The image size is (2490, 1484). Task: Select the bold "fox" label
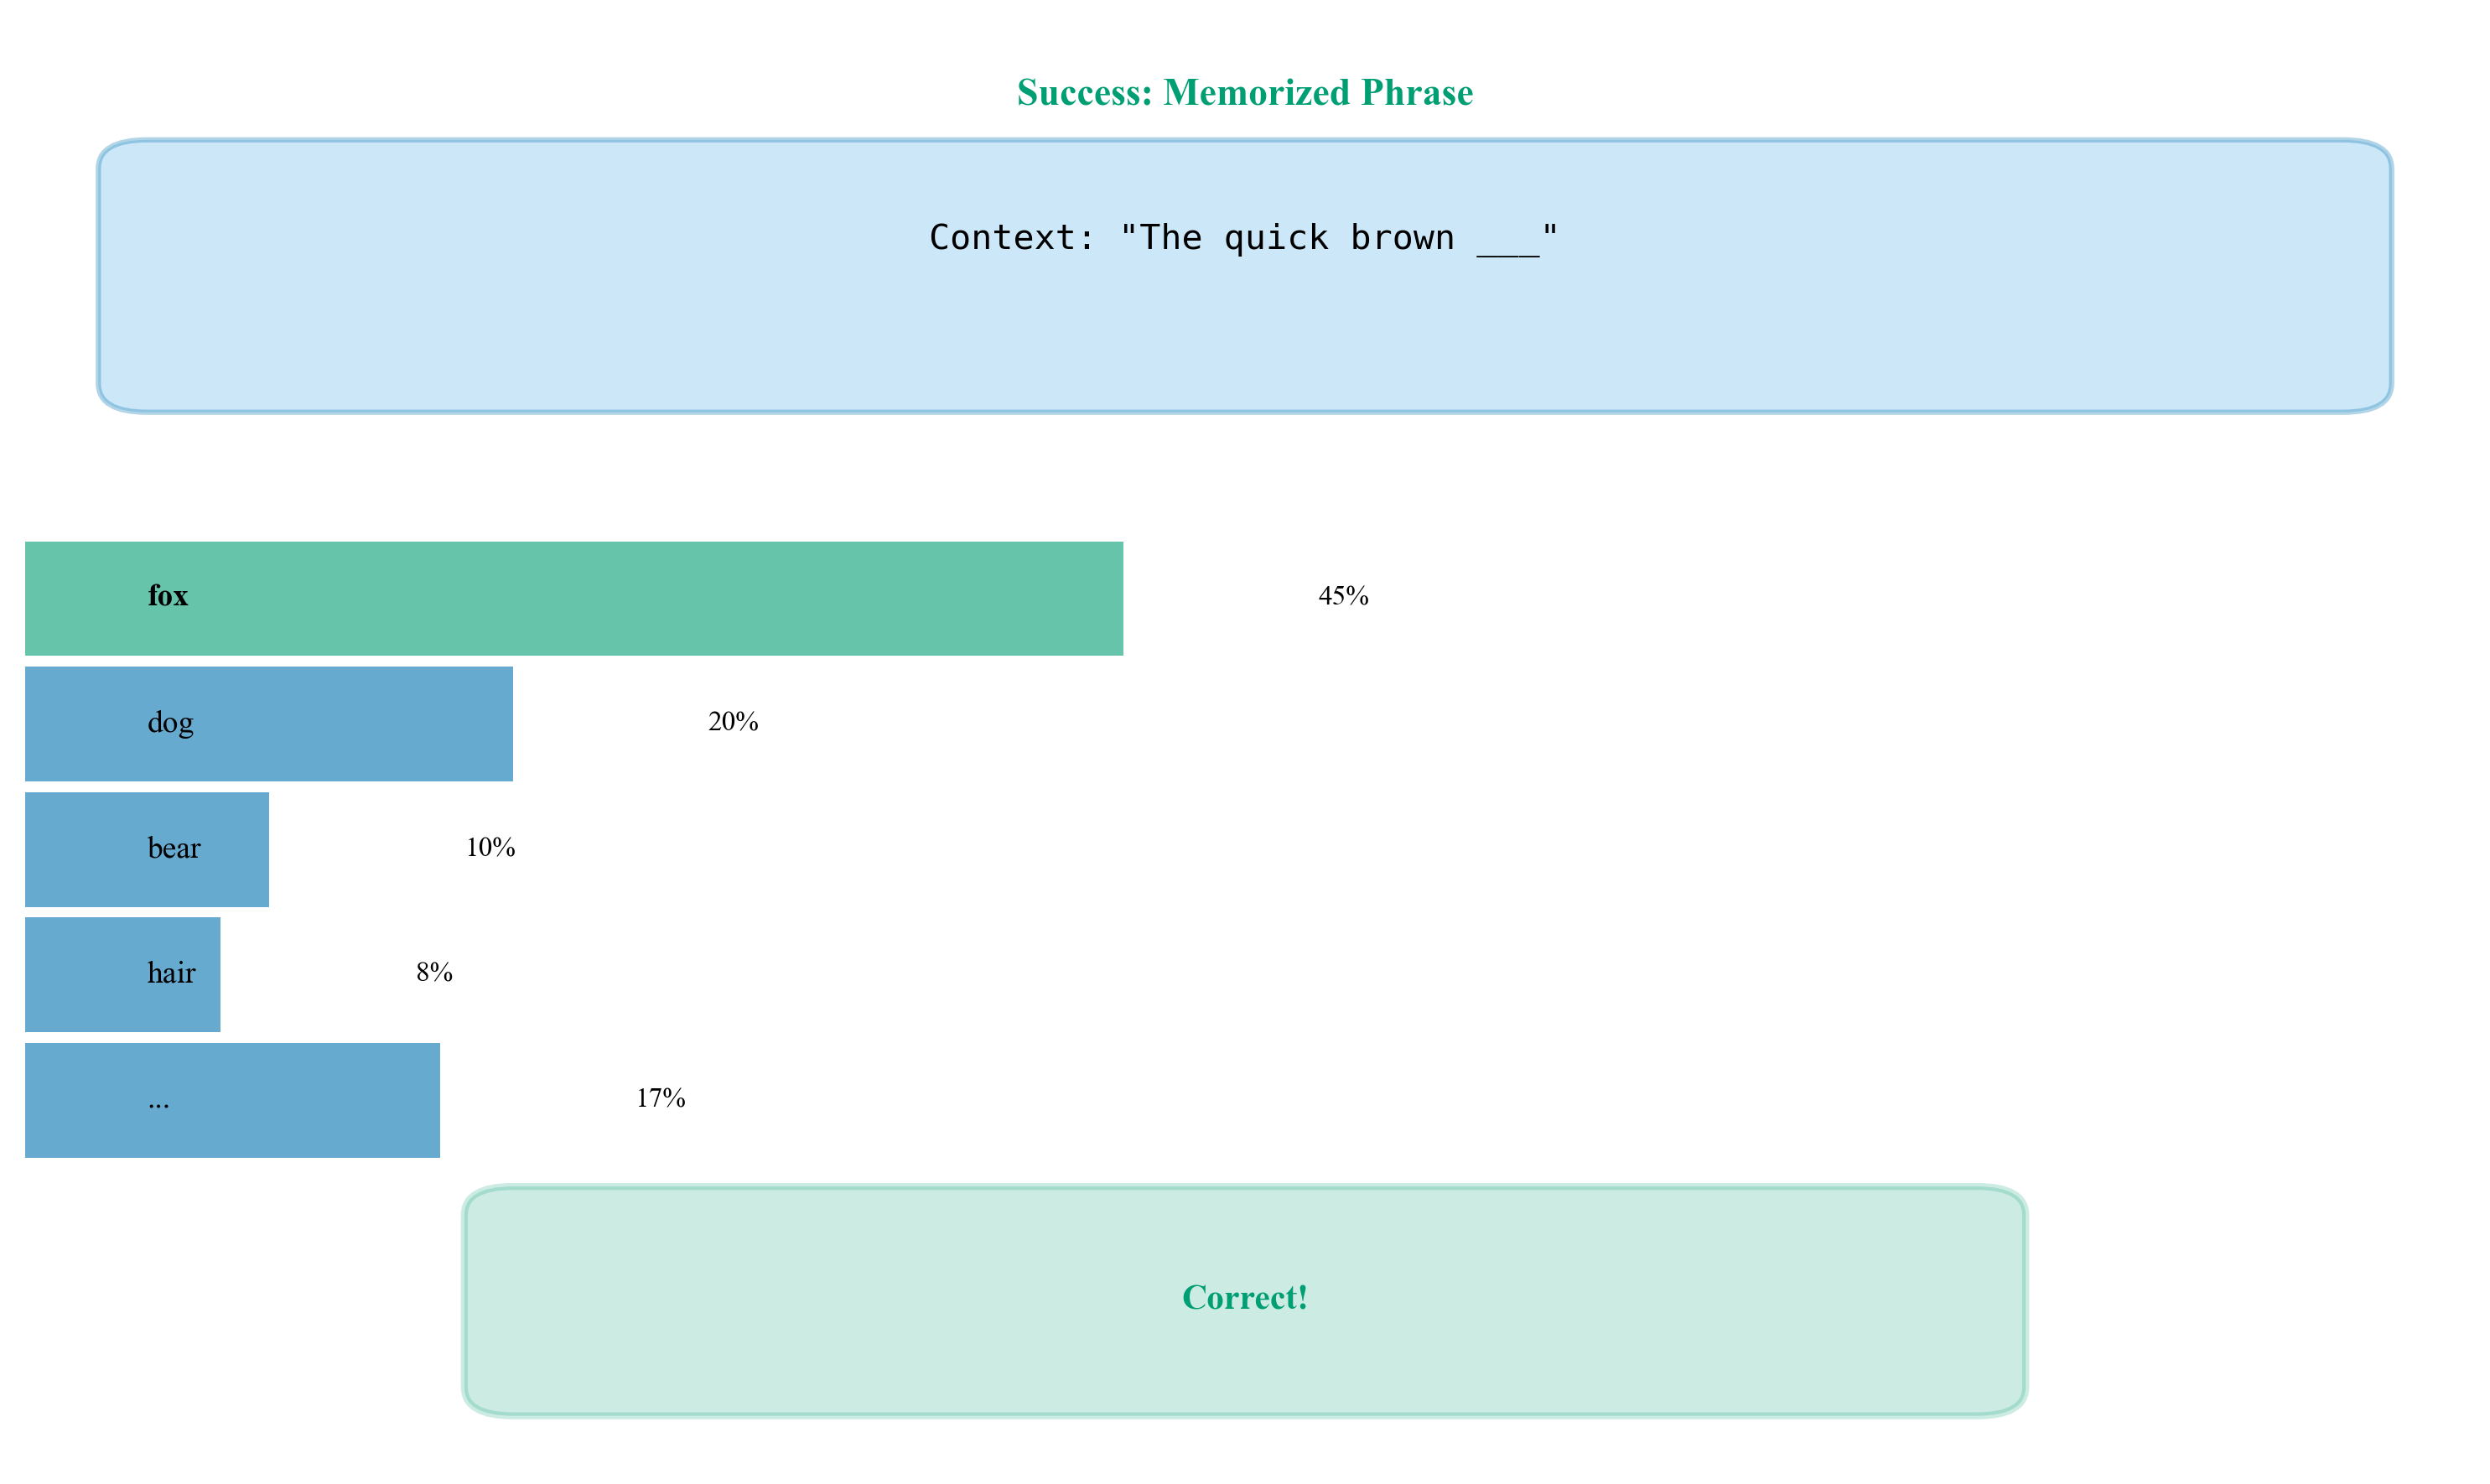click(x=168, y=596)
